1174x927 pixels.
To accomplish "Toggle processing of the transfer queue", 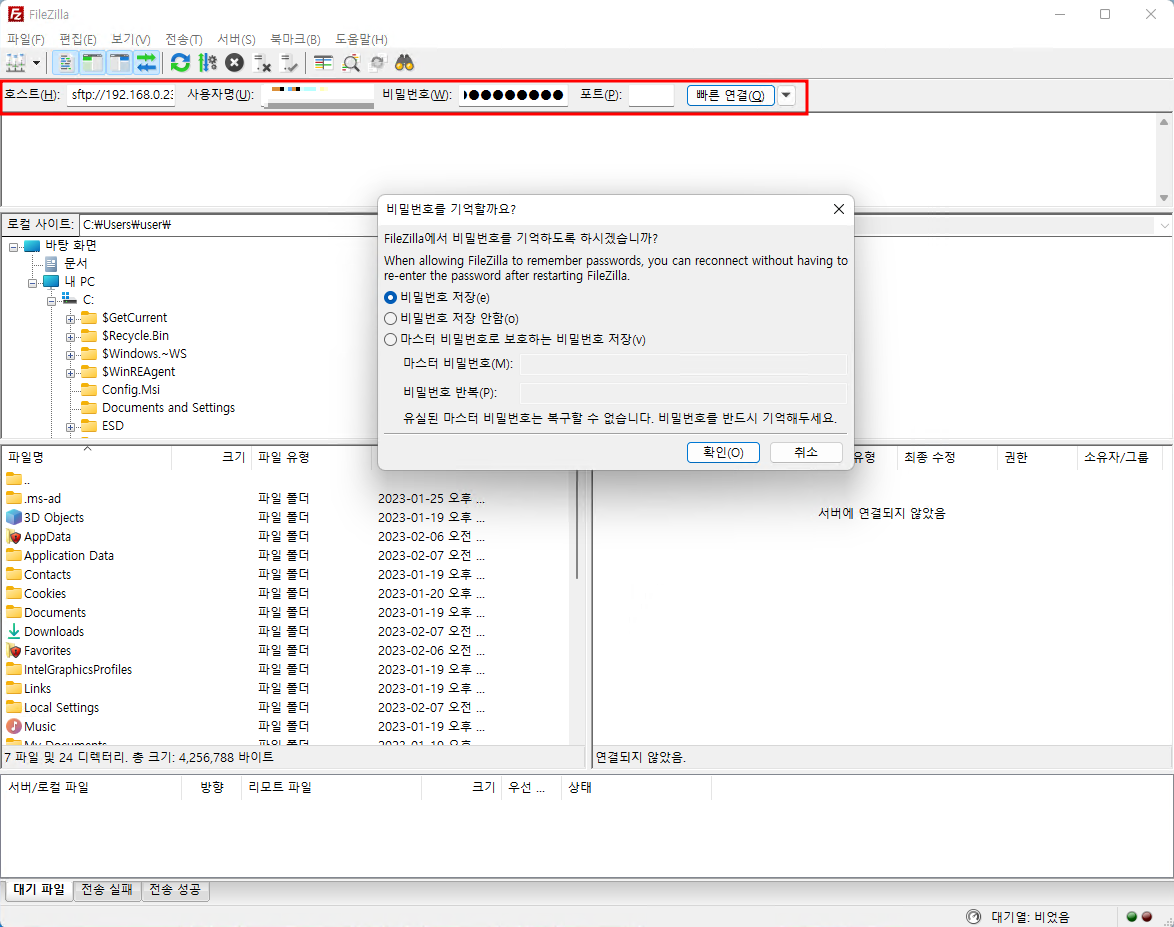I will pyautogui.click(x=207, y=63).
